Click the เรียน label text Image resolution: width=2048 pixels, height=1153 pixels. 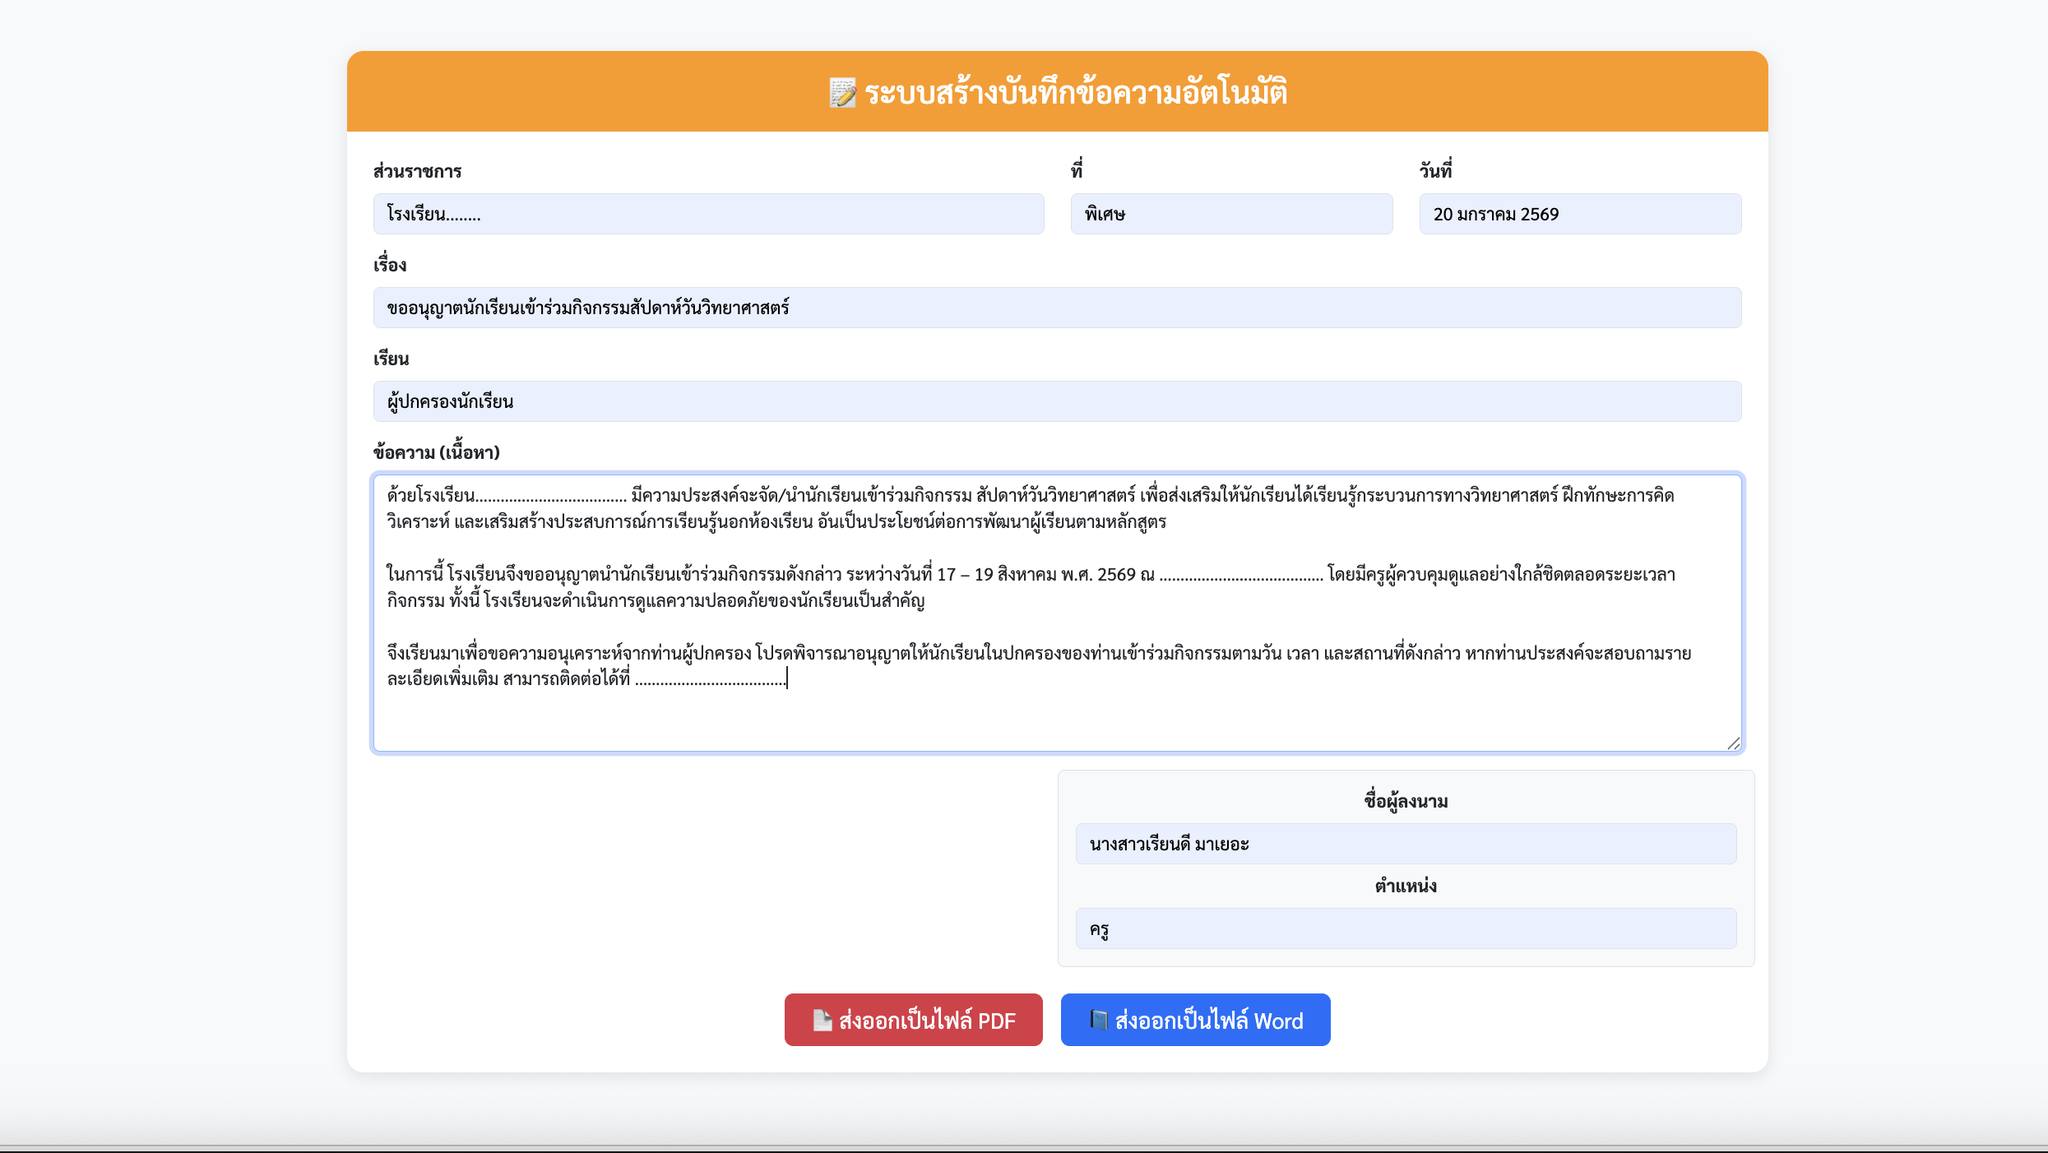(391, 358)
